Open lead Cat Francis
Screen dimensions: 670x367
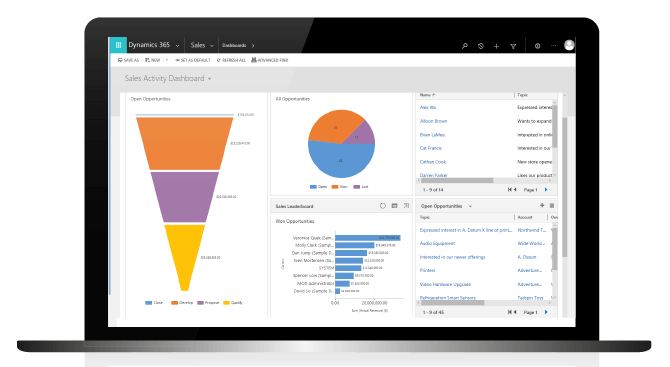click(x=430, y=148)
